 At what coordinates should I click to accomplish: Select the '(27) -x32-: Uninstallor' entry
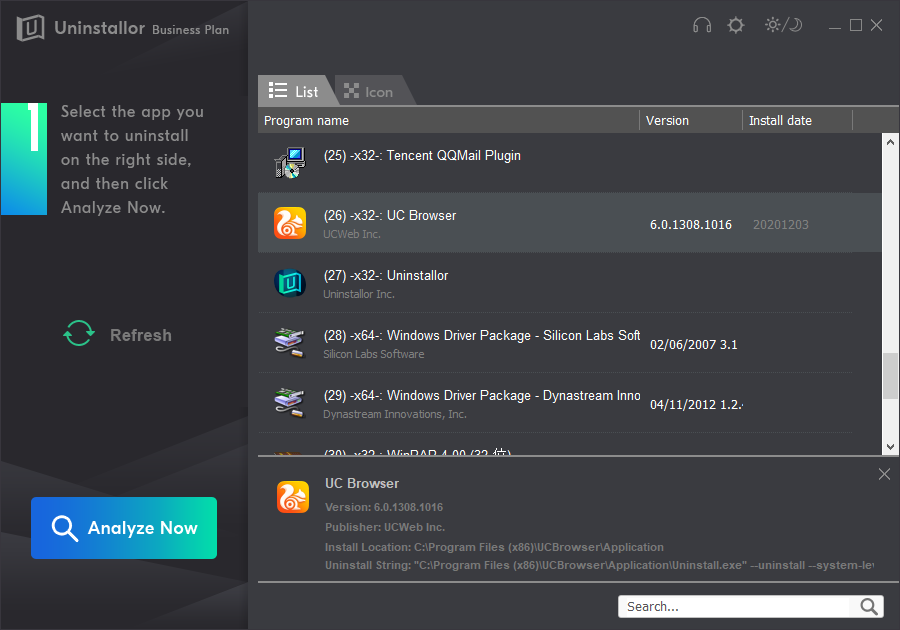386,275
